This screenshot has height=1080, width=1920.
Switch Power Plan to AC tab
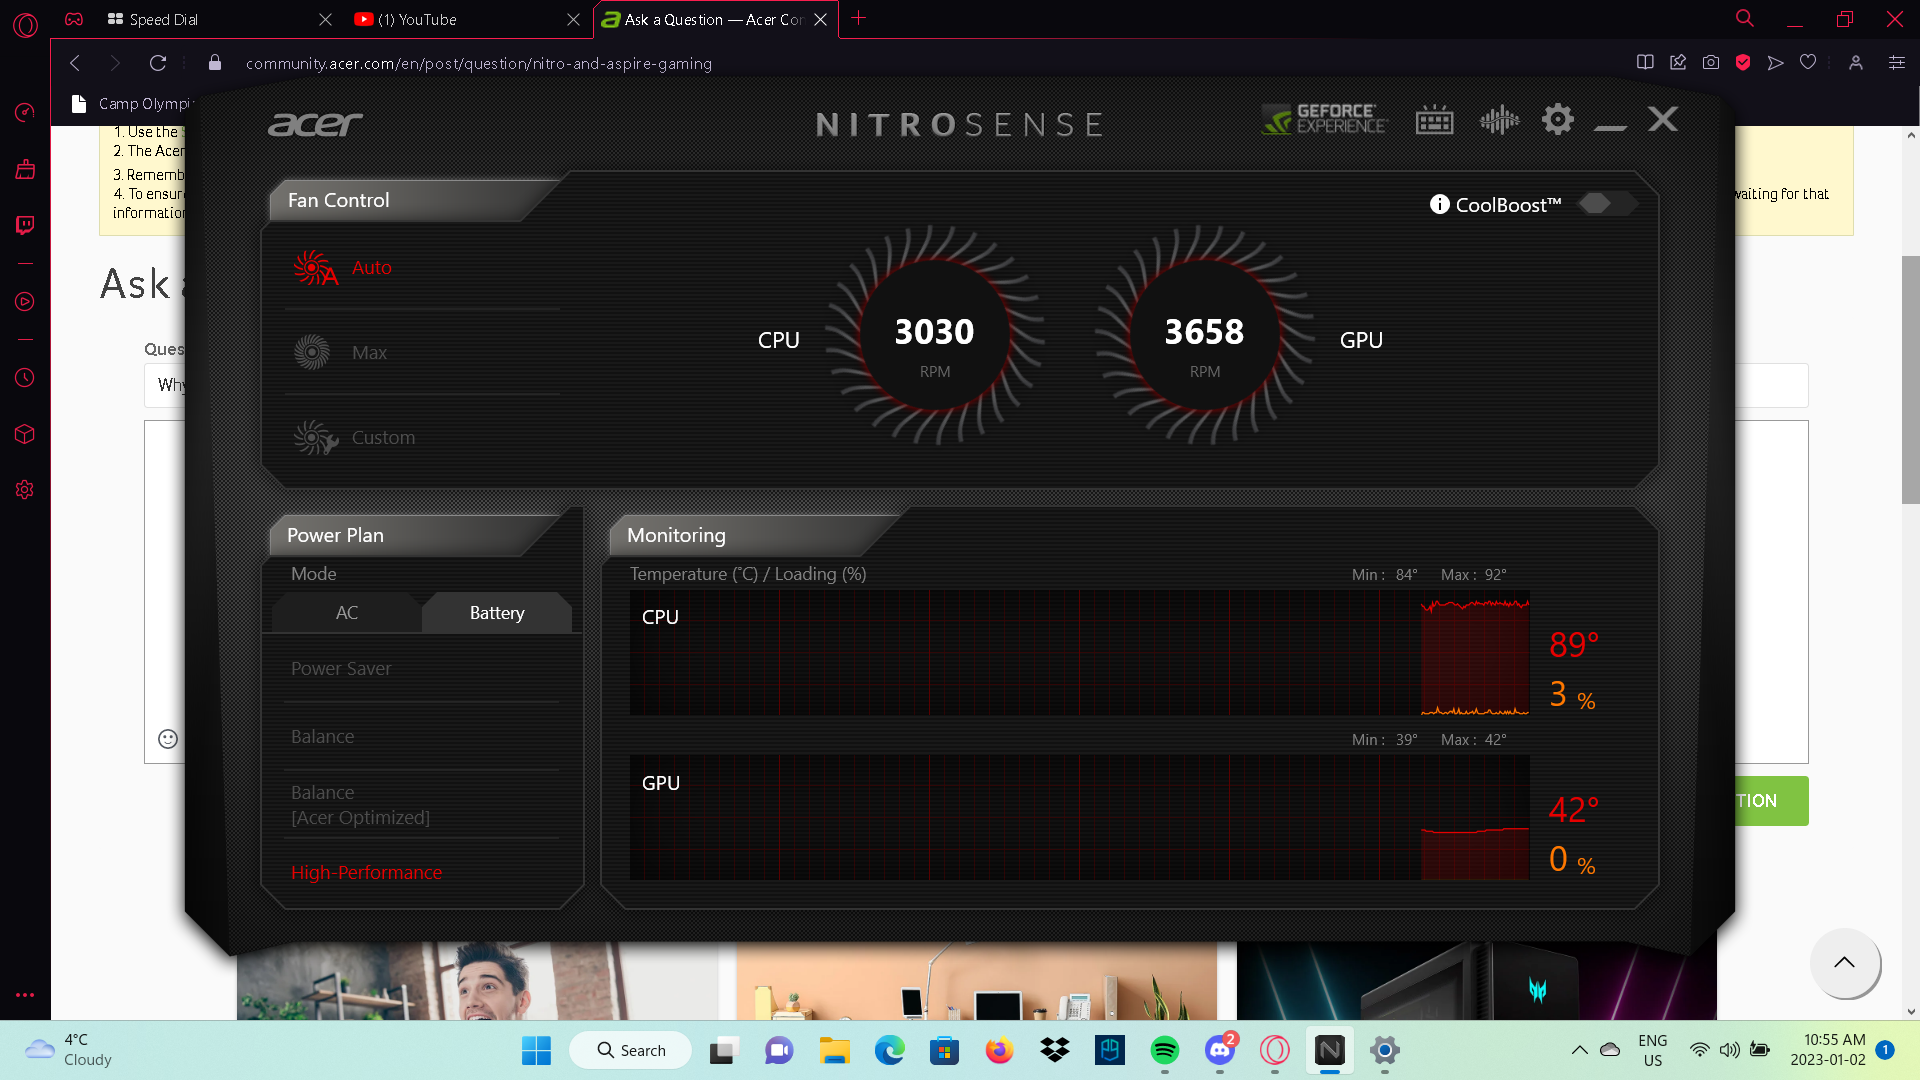pyautogui.click(x=346, y=613)
